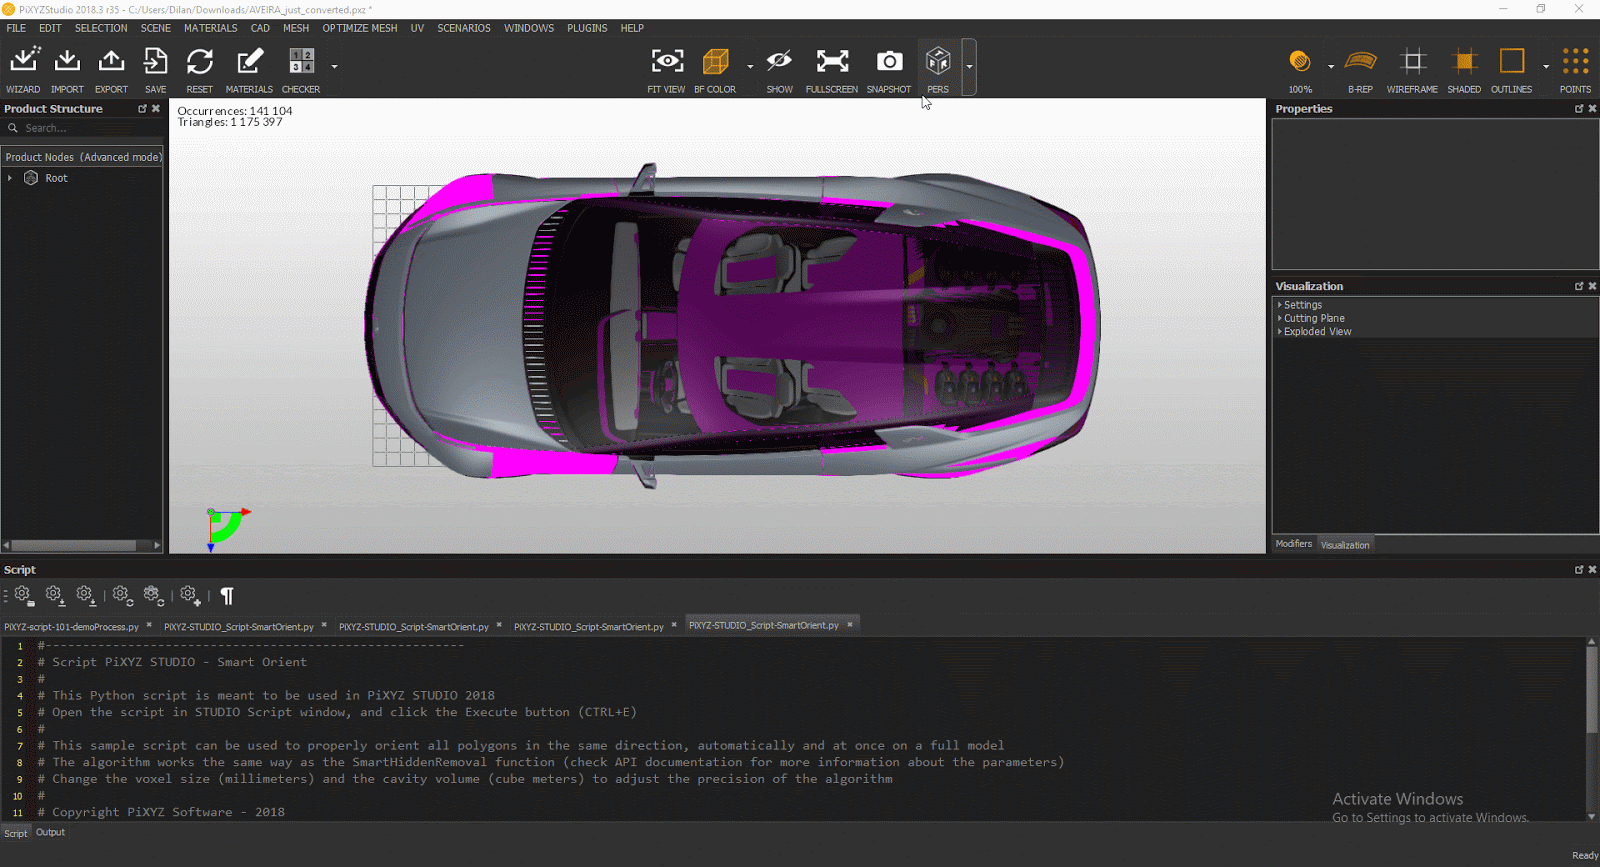Switch to the Output tab
Screen dimensions: 1600x867
pos(50,832)
